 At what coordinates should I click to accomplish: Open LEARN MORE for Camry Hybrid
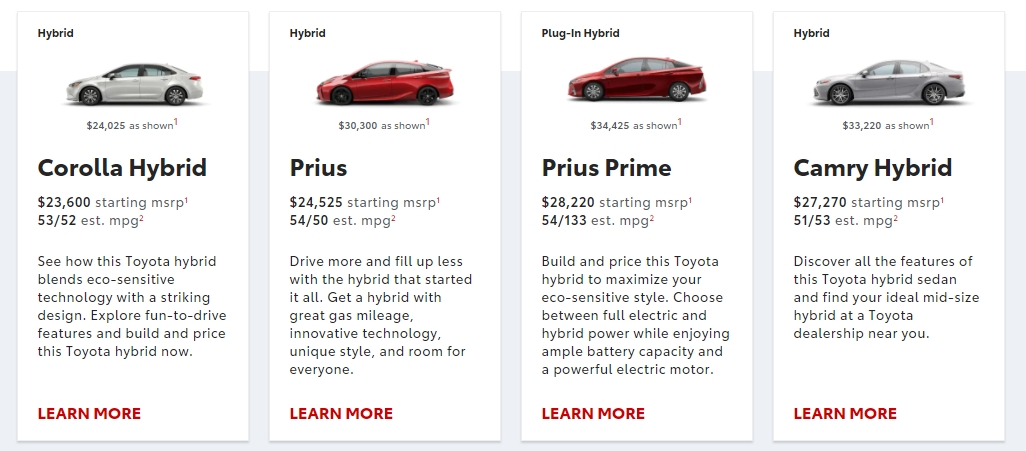pyautogui.click(x=845, y=414)
